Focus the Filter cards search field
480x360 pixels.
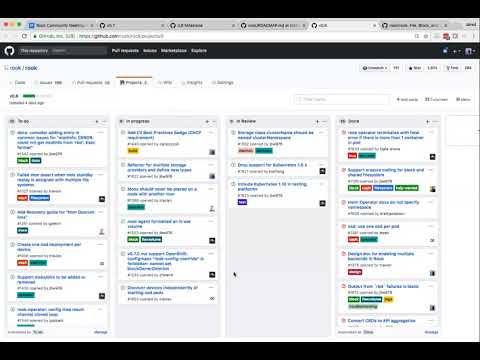[x=341, y=99]
